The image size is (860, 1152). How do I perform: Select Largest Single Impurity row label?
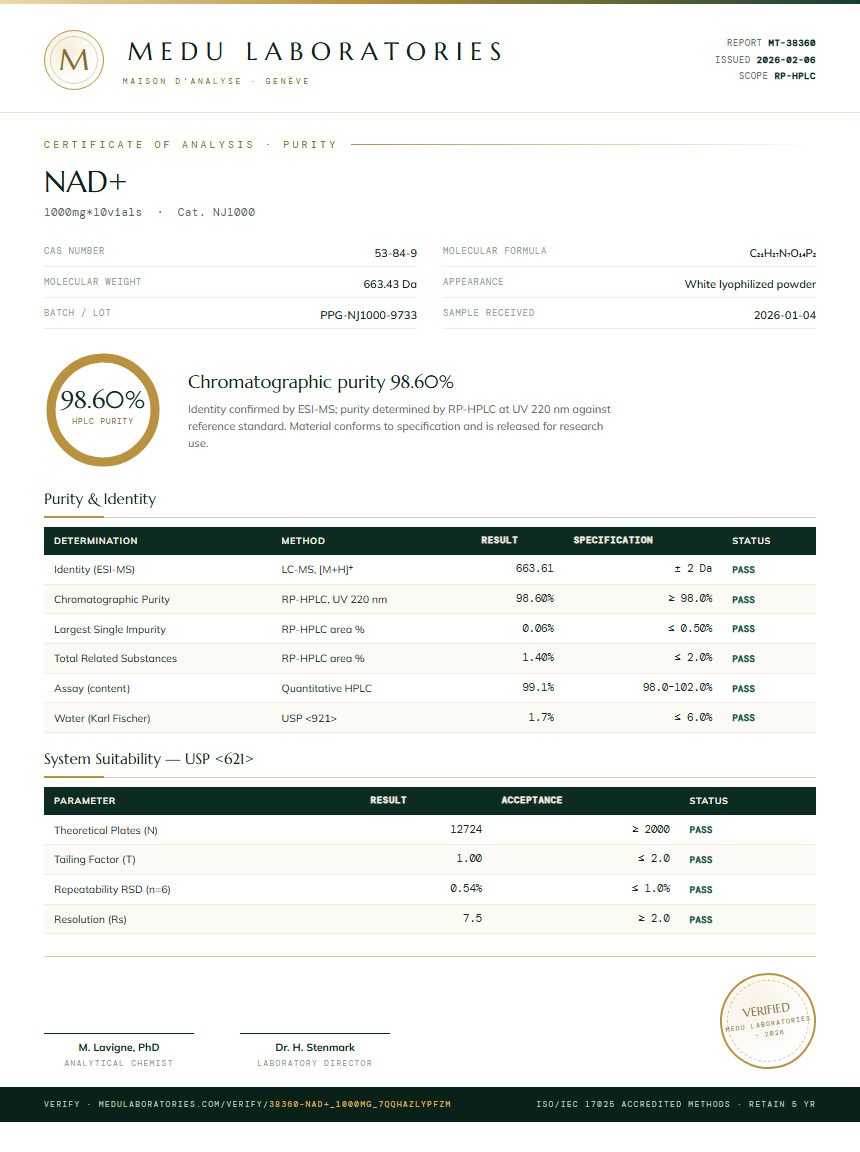click(x=110, y=630)
